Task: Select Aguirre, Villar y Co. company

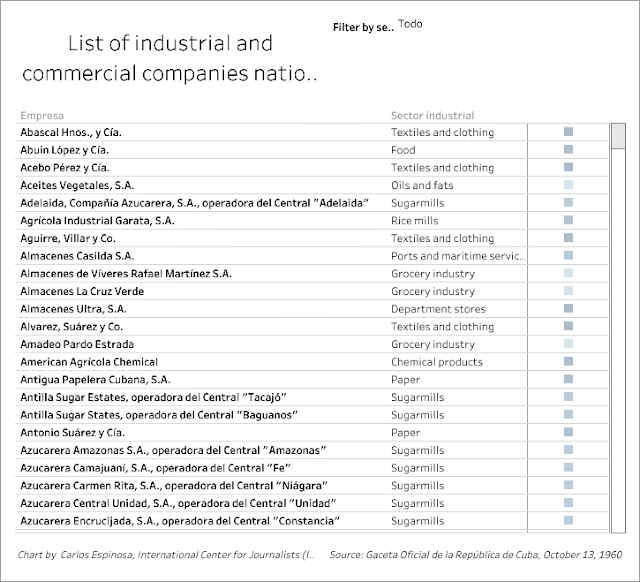Action: [68, 238]
